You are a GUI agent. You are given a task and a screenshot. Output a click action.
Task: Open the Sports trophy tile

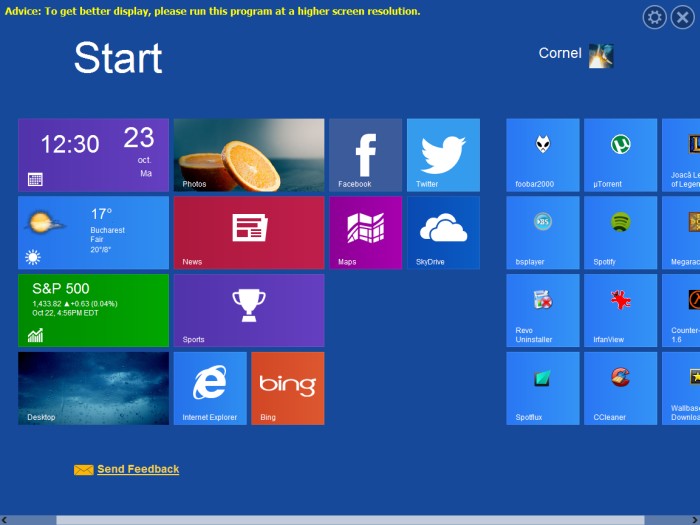point(249,310)
